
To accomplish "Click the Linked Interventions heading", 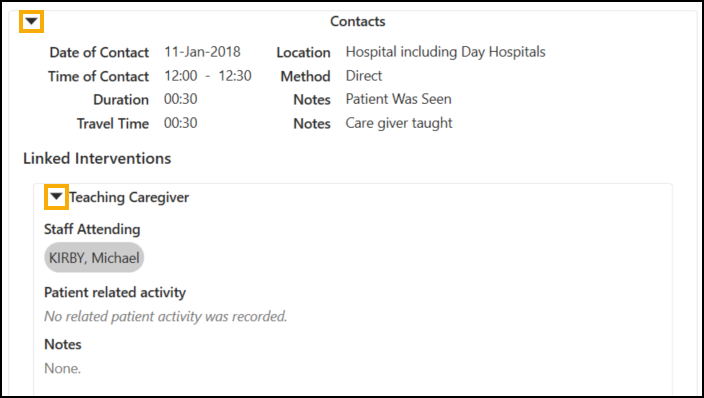I will pyautogui.click(x=97, y=158).
